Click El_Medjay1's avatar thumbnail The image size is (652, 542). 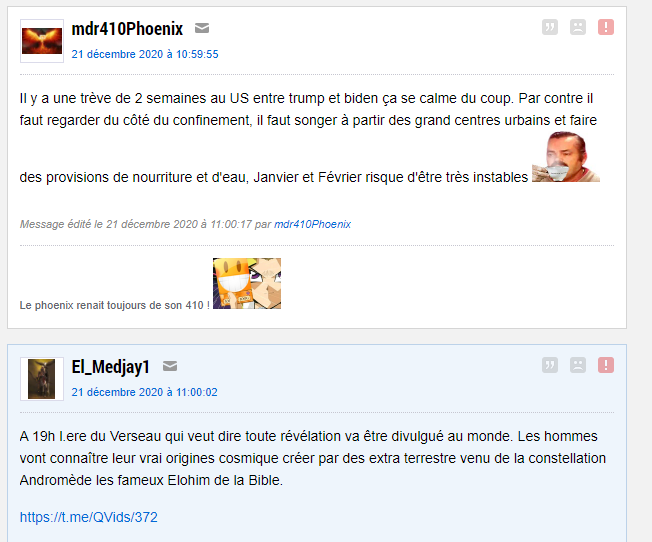[x=42, y=379]
